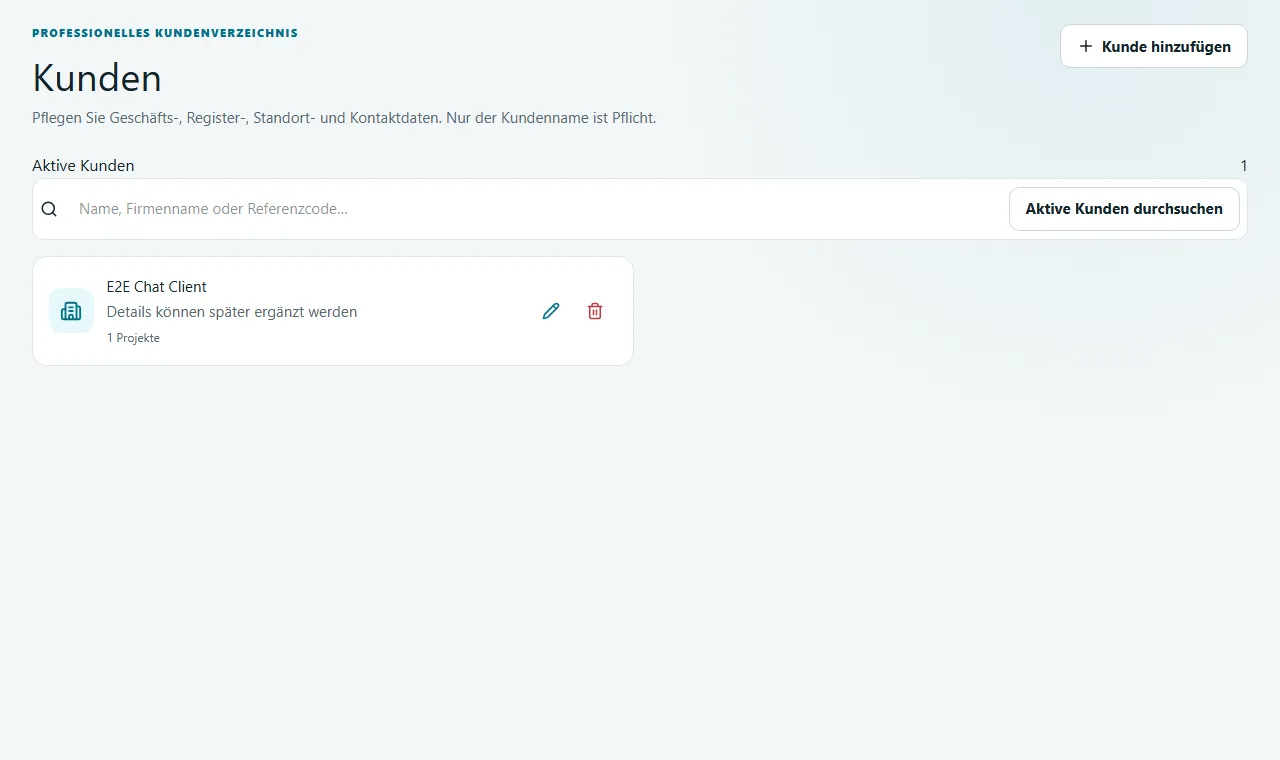1280x760 pixels.
Task: Edit E2E Chat Client with pencil icon
Action: [x=551, y=311]
